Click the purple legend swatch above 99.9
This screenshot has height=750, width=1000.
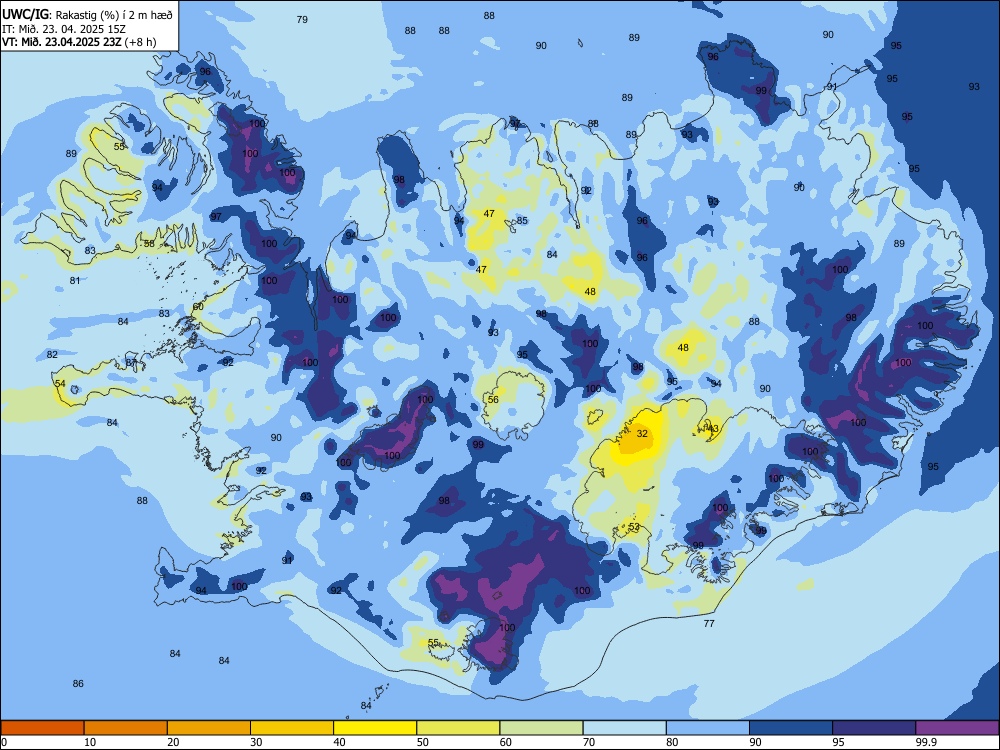pyautogui.click(x=957, y=728)
